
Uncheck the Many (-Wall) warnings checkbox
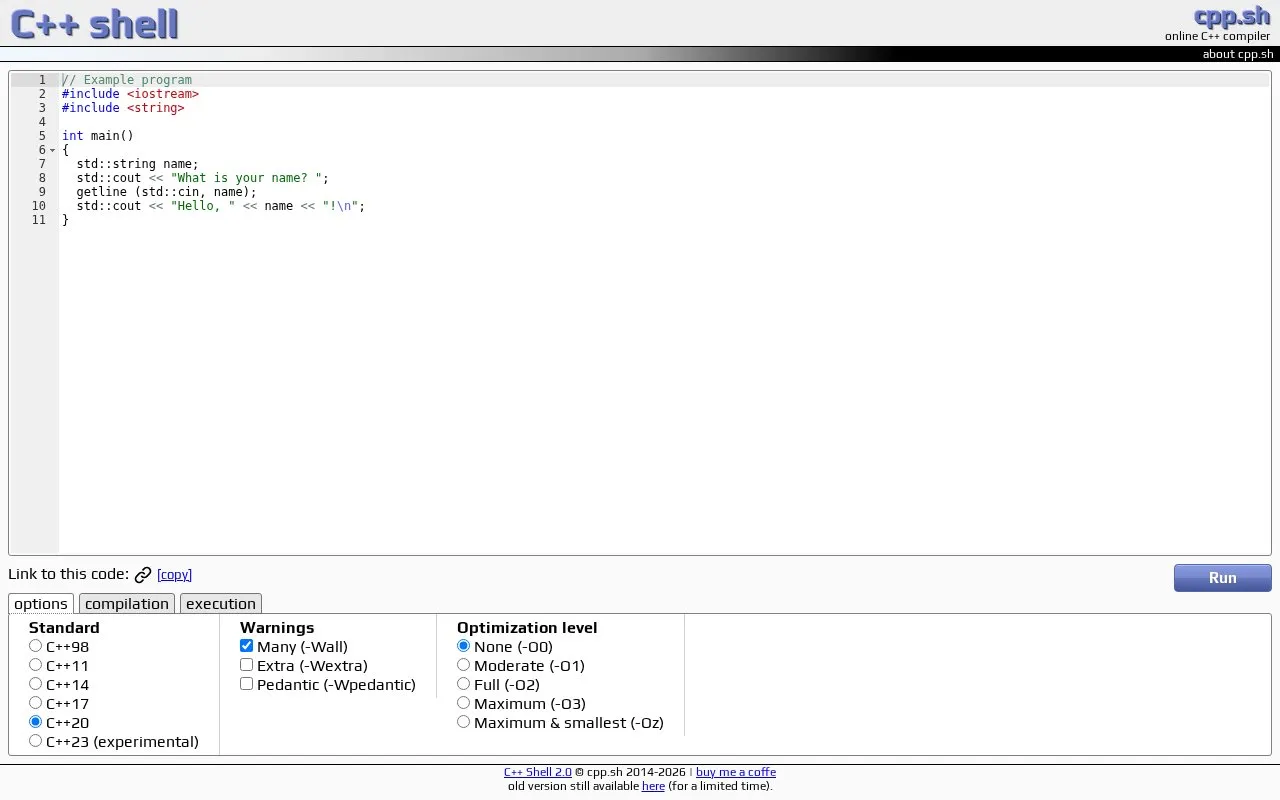pos(247,646)
